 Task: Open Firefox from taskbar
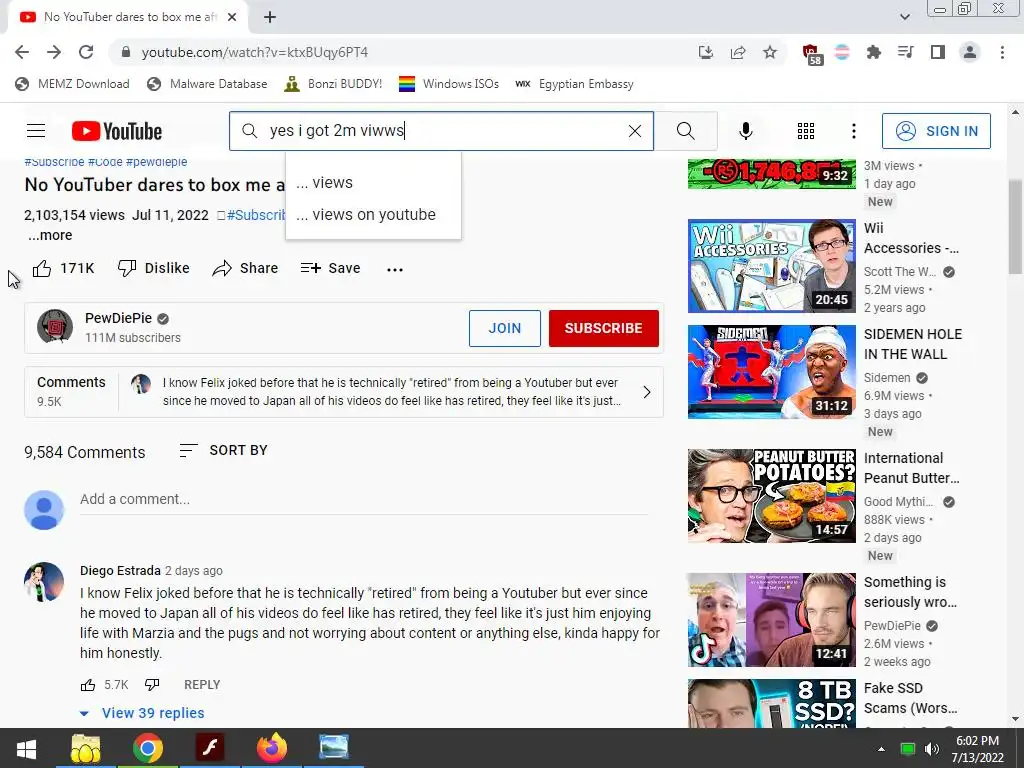tap(272, 748)
